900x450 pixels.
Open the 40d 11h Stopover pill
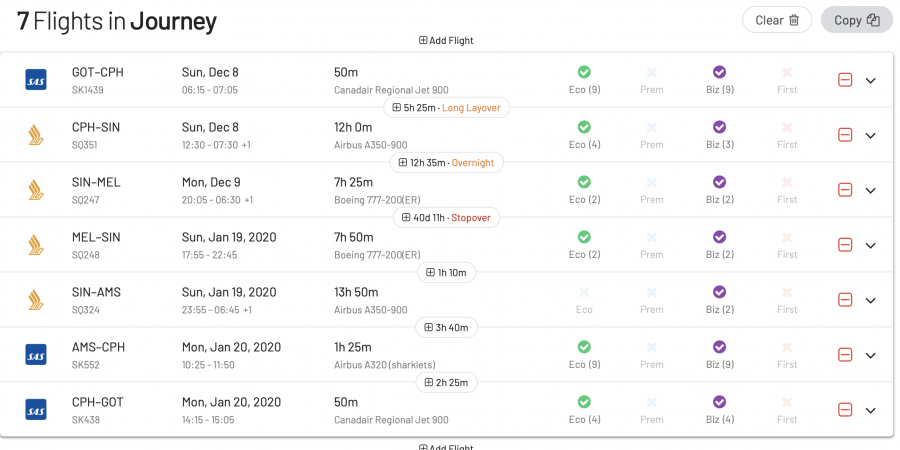click(x=447, y=217)
